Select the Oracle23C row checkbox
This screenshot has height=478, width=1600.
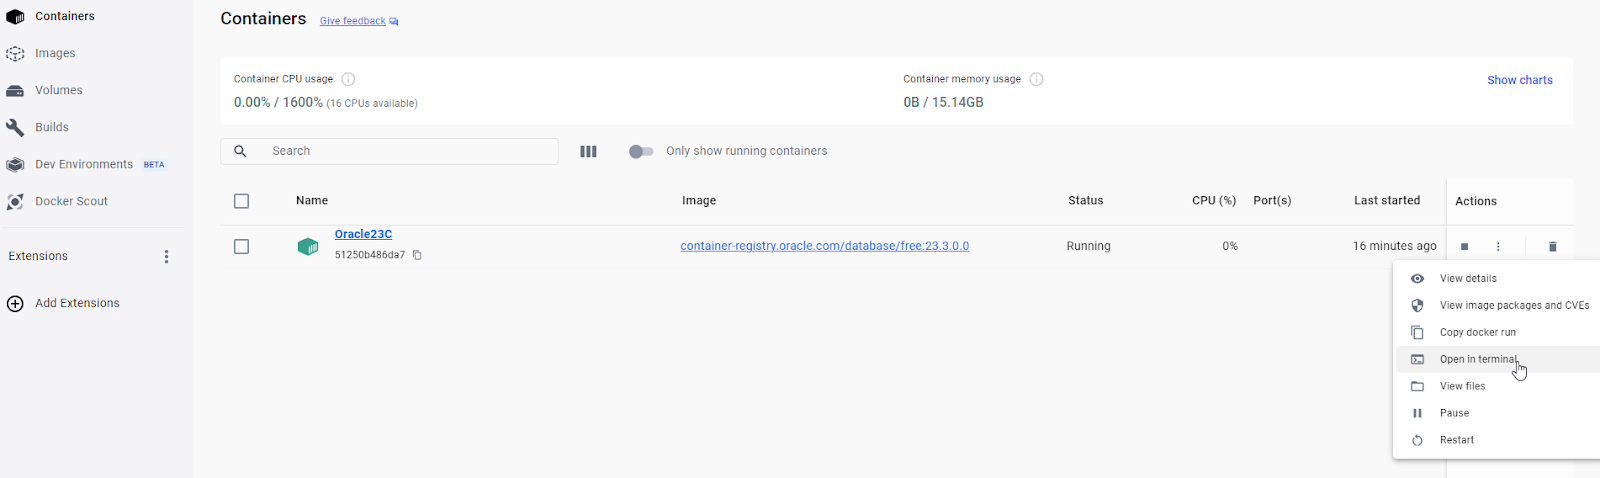[241, 246]
